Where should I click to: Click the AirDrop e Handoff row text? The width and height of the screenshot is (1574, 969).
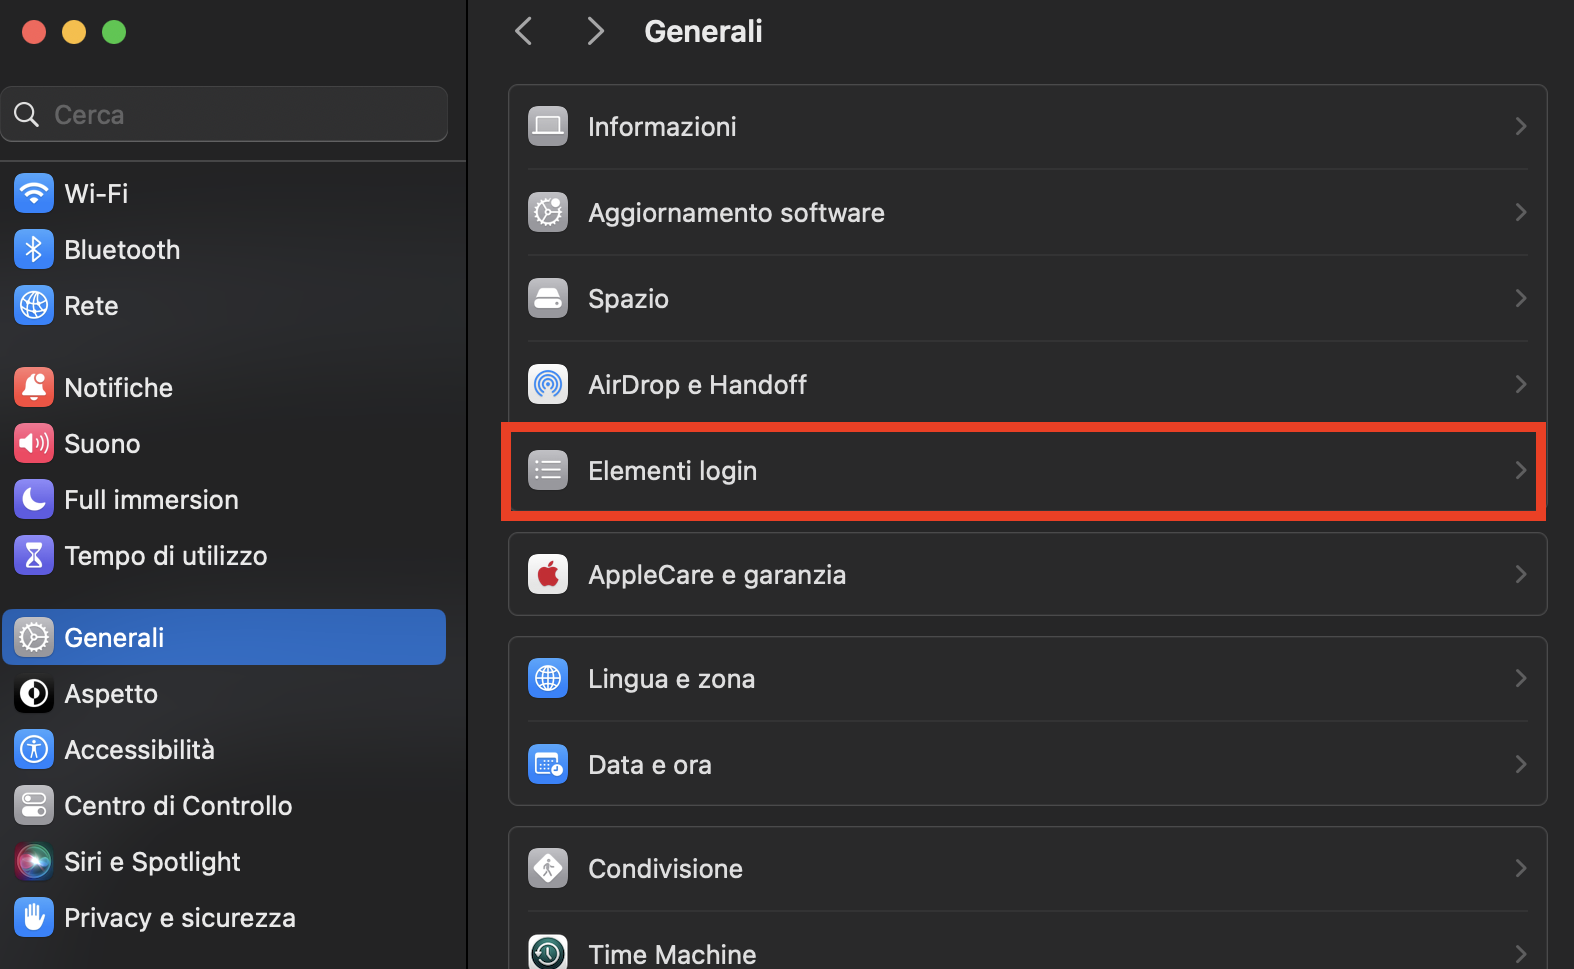[697, 384]
